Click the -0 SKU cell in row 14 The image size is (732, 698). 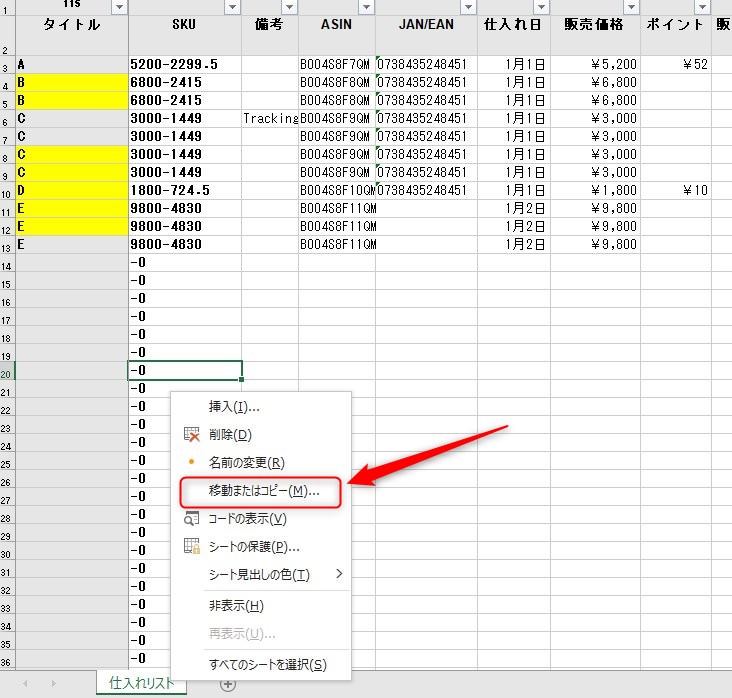(x=185, y=262)
